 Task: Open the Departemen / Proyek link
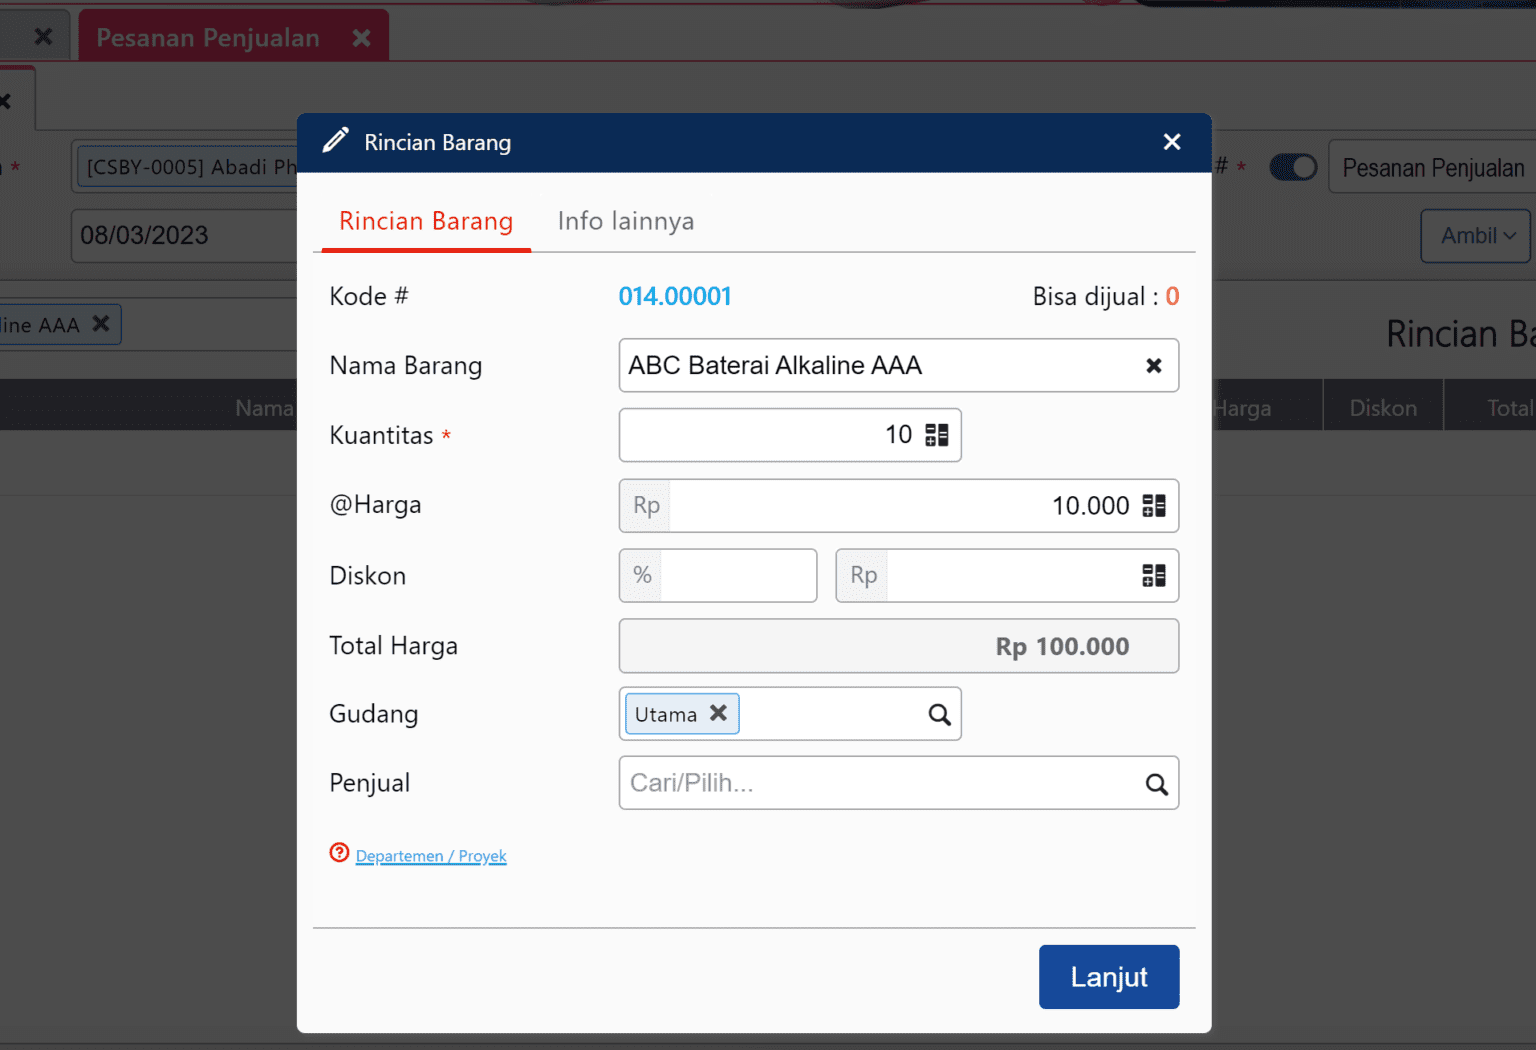pos(431,856)
